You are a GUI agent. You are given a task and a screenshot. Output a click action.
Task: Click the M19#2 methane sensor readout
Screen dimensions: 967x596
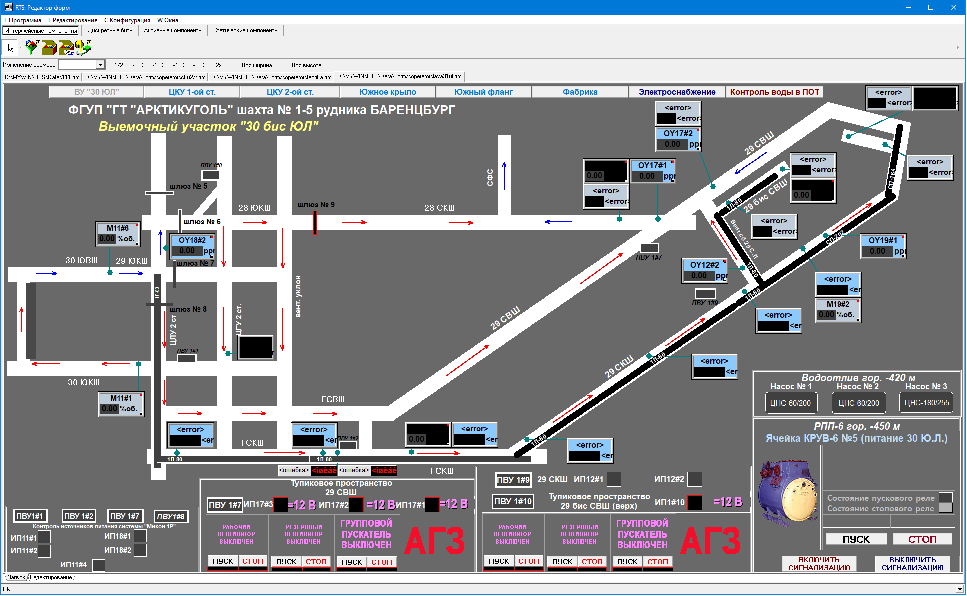tap(837, 309)
